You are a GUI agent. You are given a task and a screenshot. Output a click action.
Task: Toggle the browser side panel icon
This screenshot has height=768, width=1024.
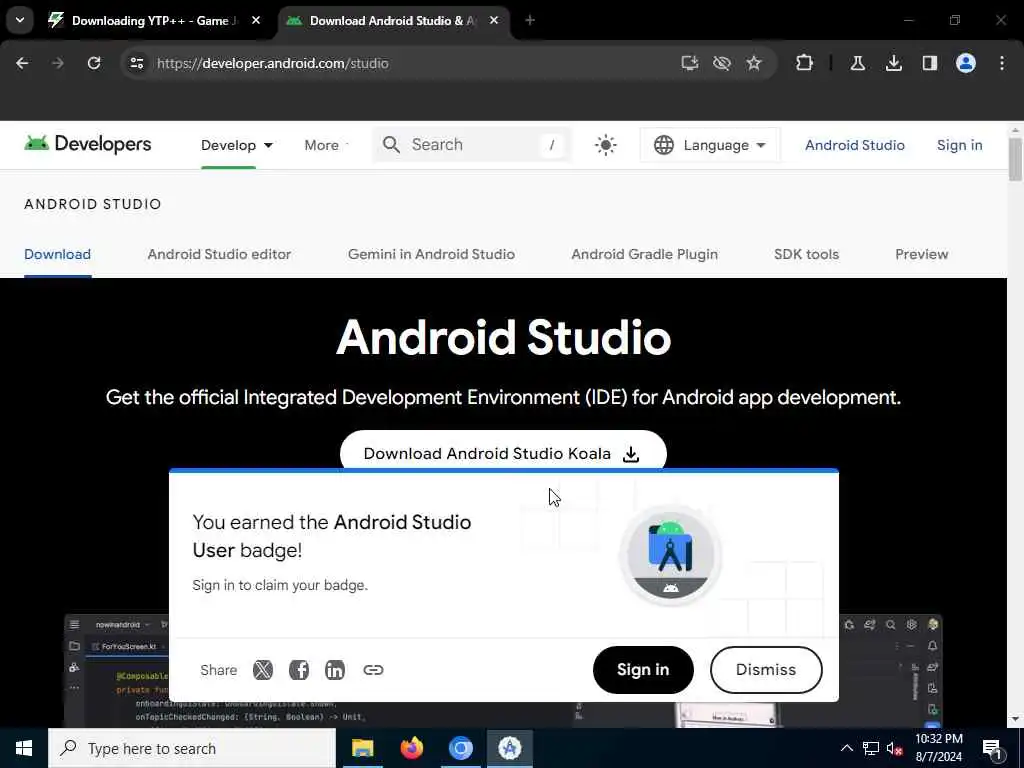tap(929, 63)
